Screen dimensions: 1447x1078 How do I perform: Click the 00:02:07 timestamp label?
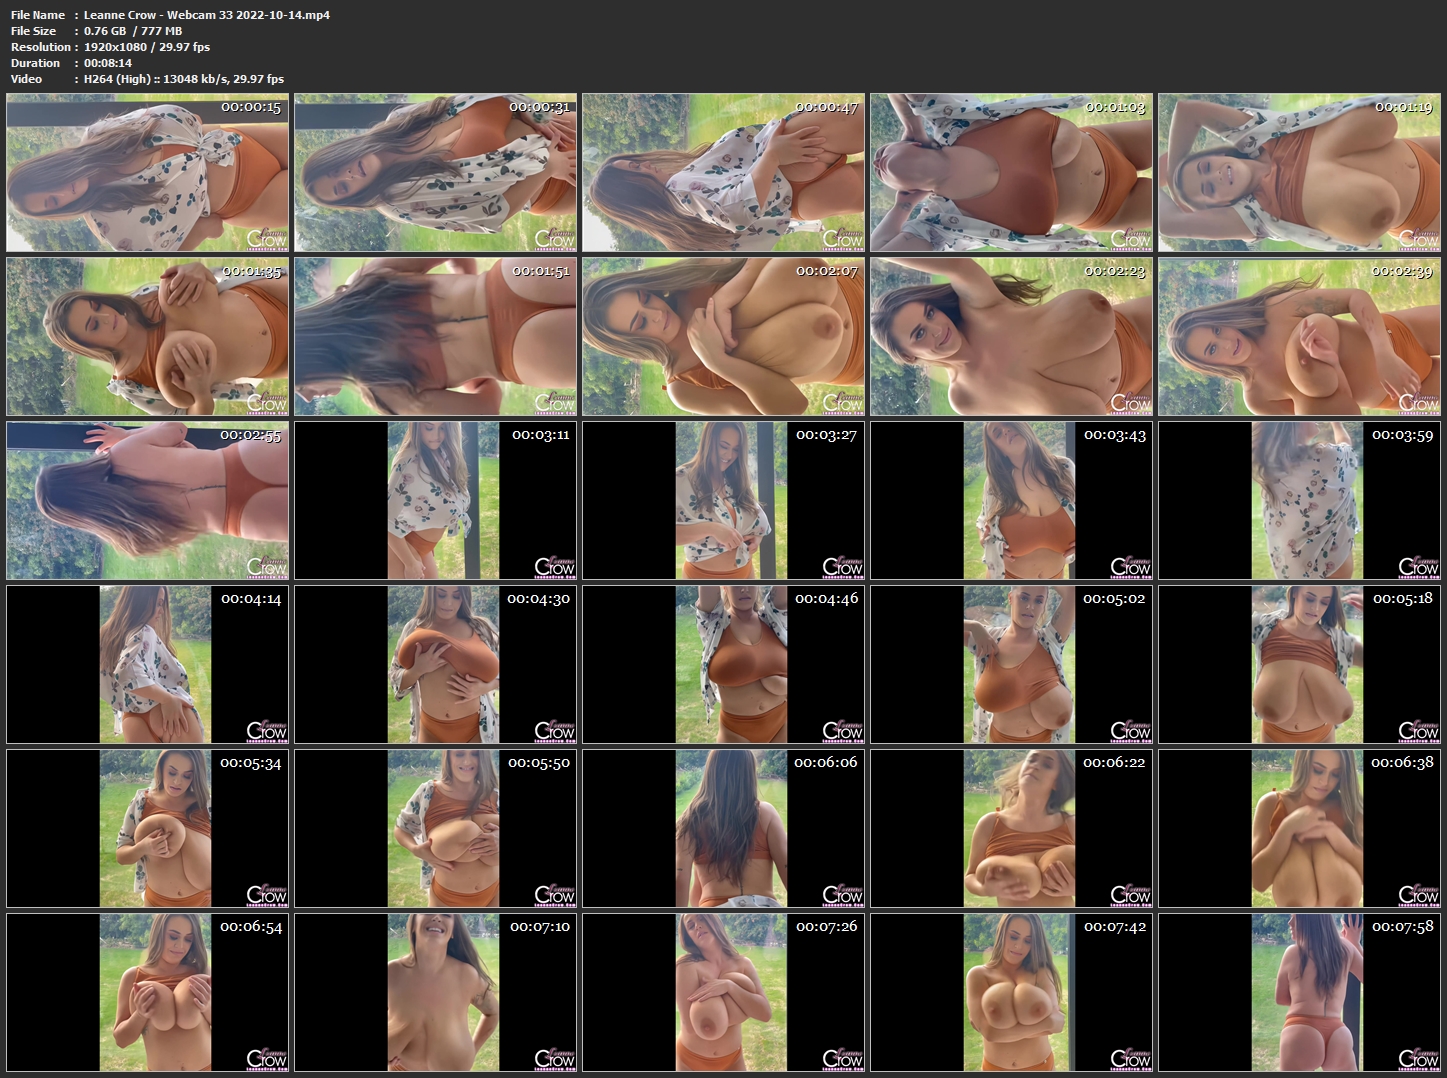point(826,271)
